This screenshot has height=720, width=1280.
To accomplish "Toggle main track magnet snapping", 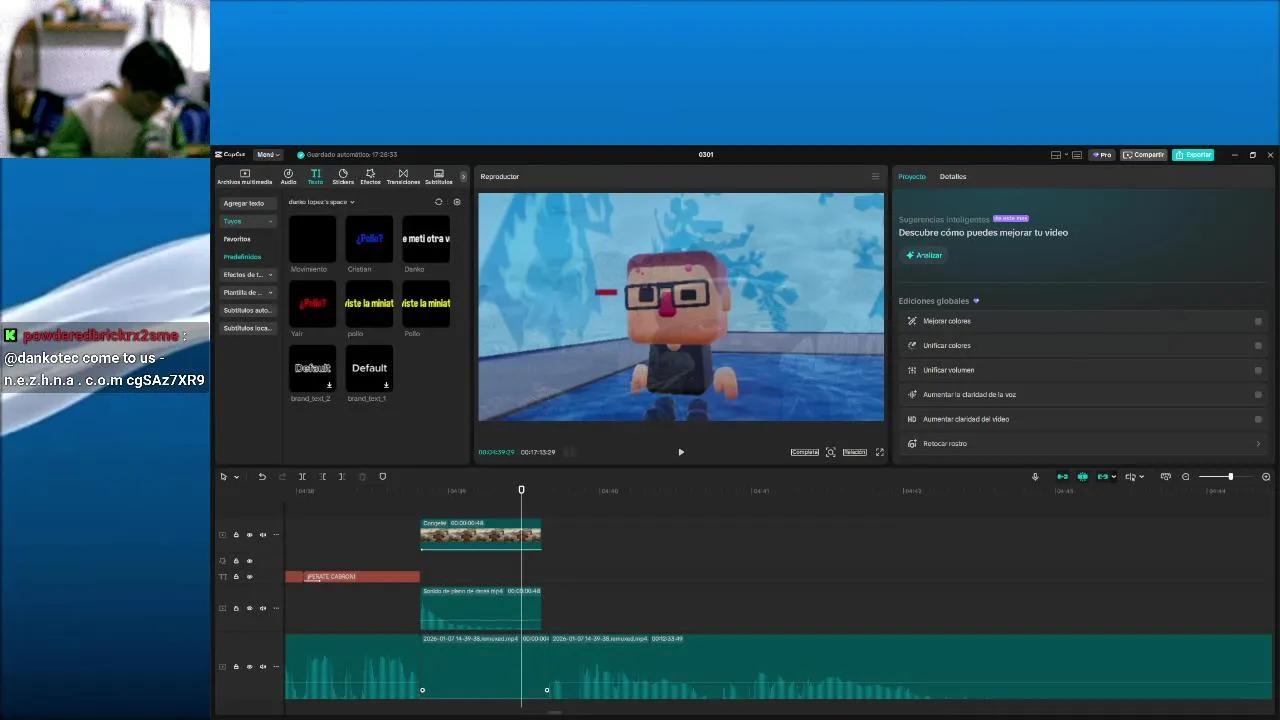I will click(x=1062, y=477).
